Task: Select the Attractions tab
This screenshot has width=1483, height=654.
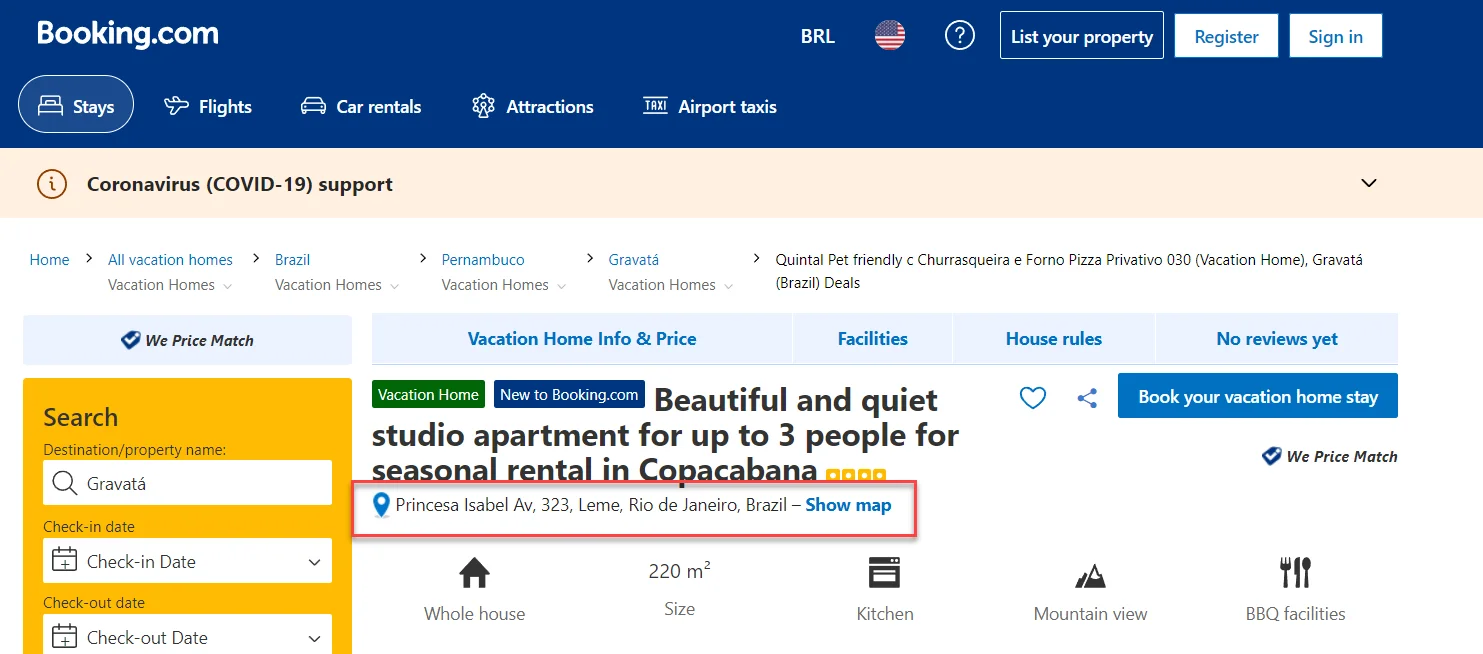Action: click(532, 106)
